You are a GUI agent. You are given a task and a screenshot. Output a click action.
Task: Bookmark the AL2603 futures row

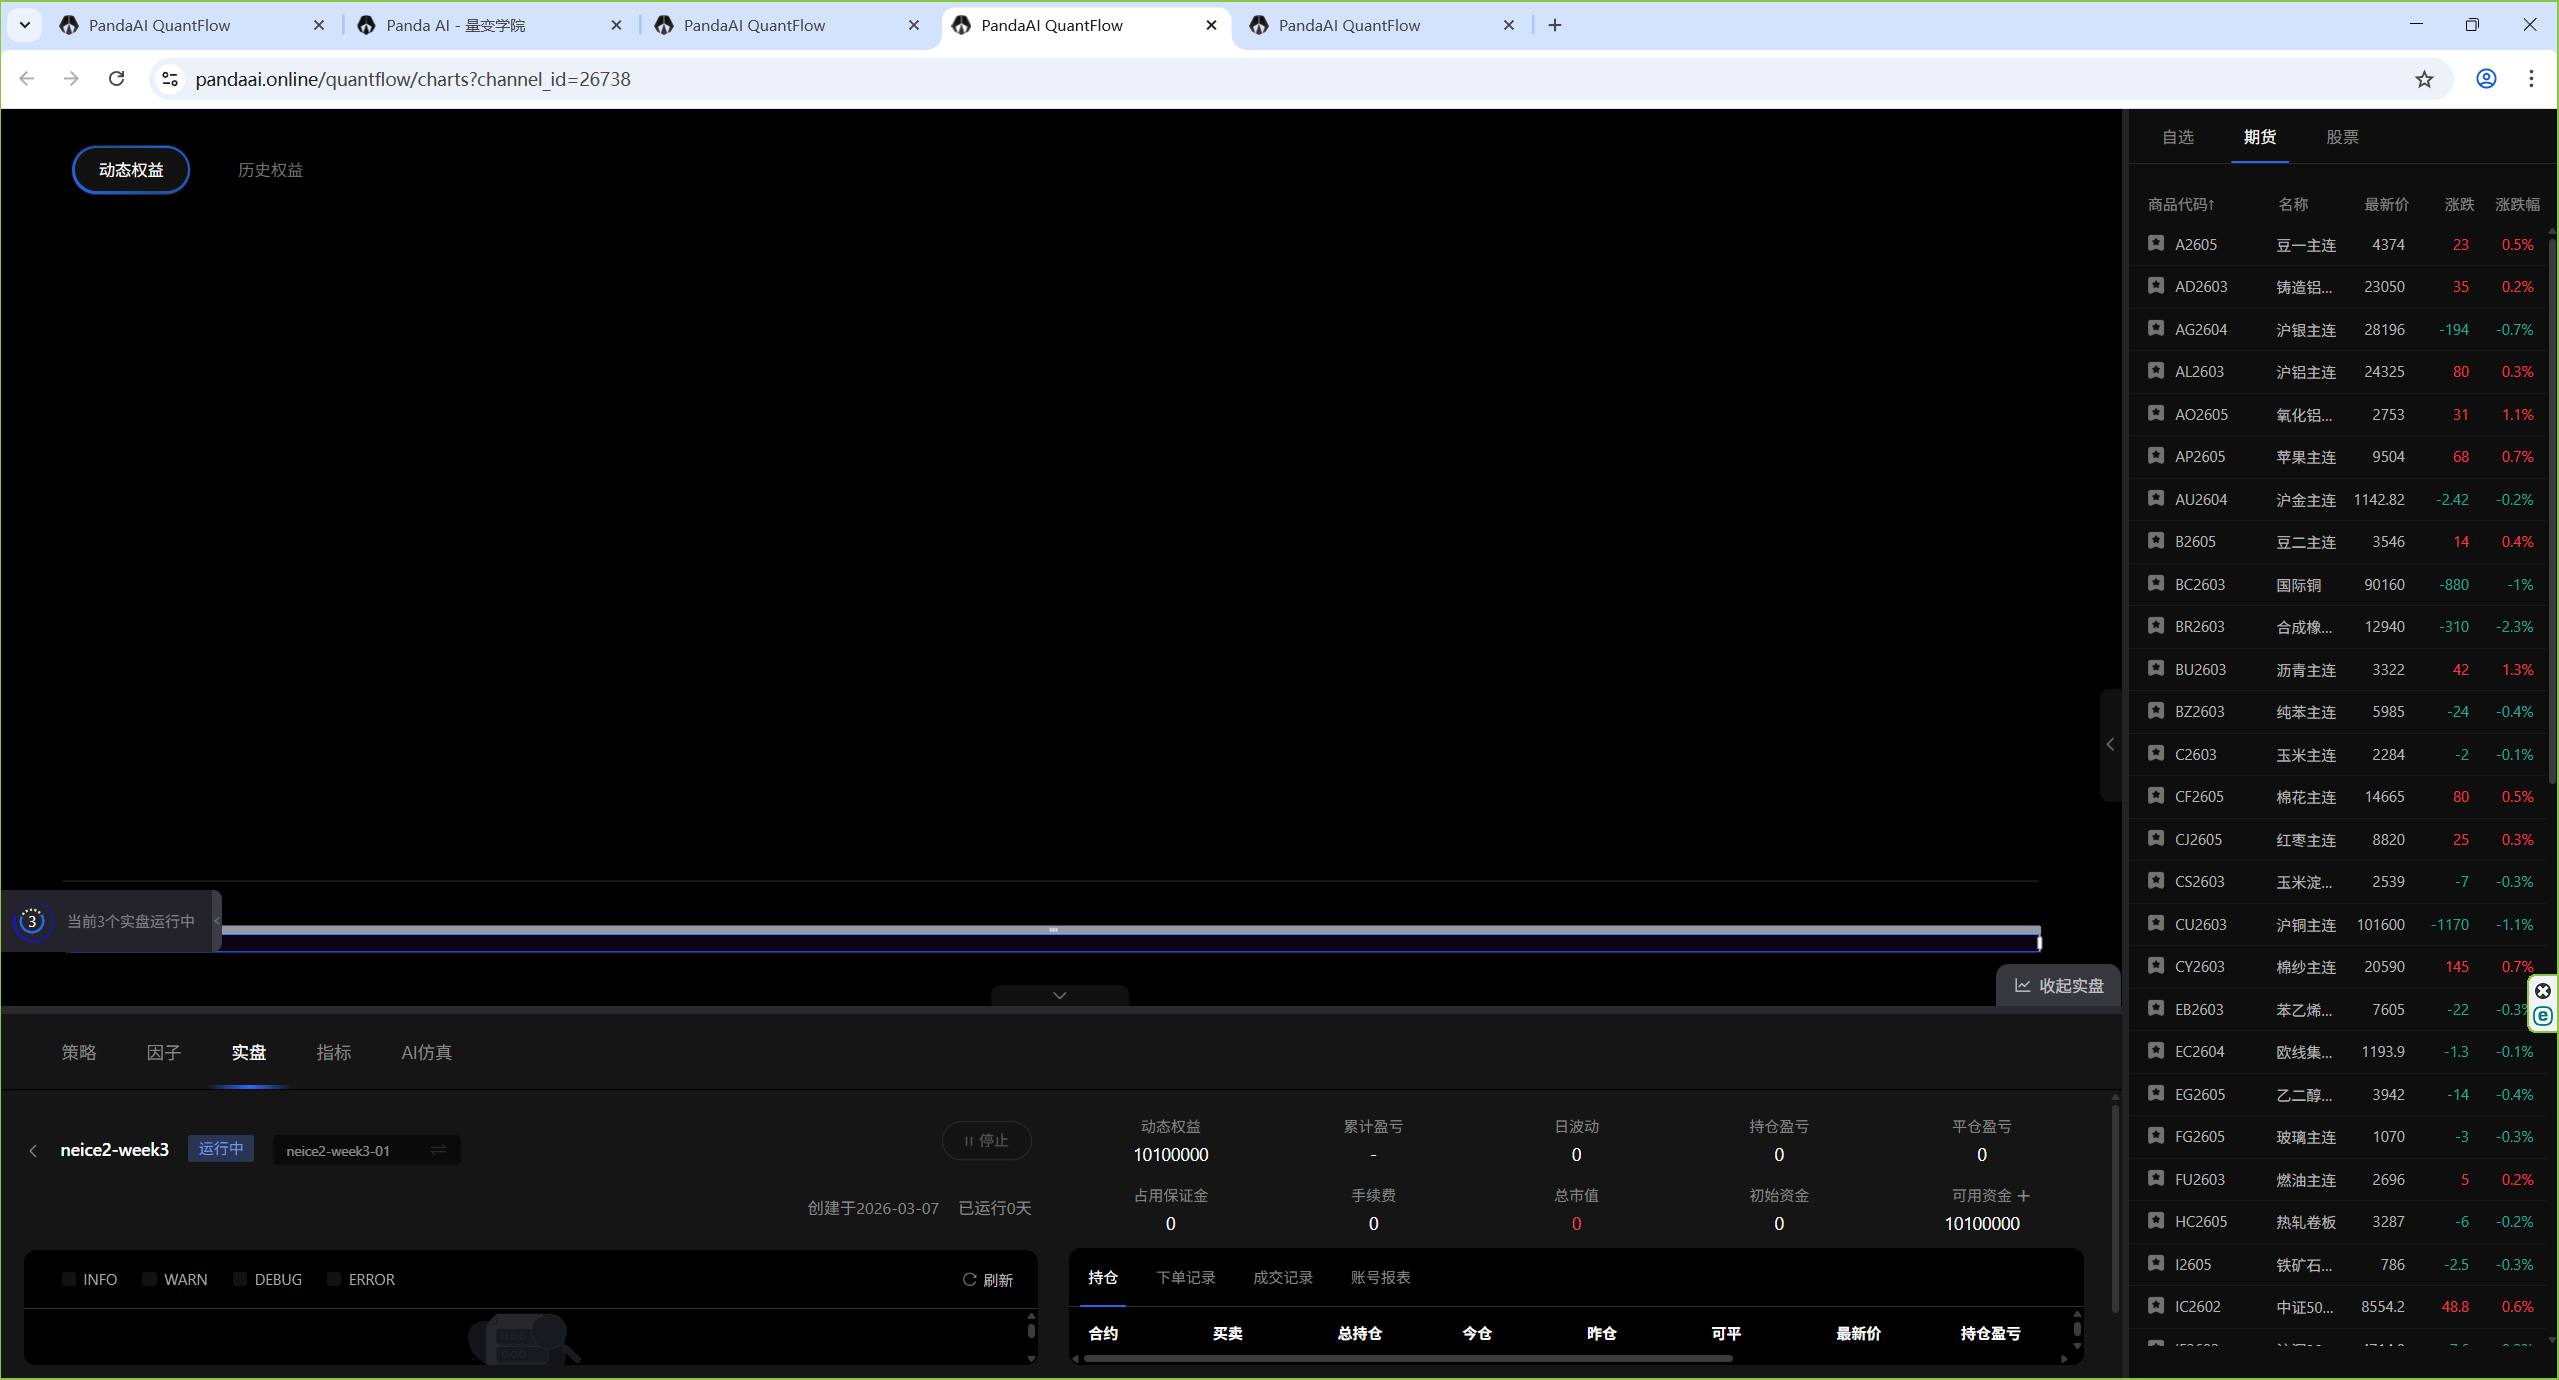point(2155,371)
